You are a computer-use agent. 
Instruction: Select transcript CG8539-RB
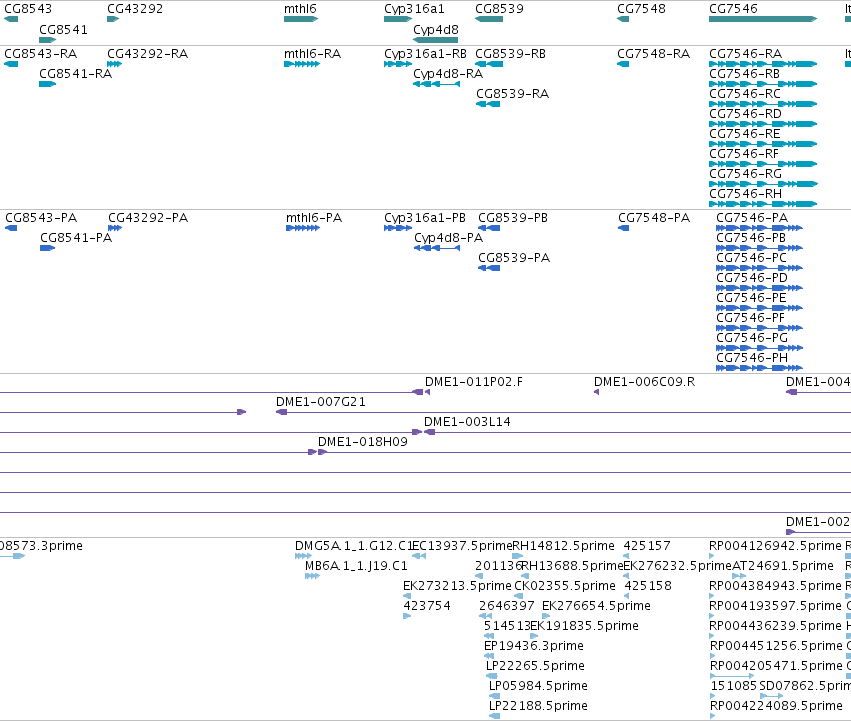(x=510, y=54)
